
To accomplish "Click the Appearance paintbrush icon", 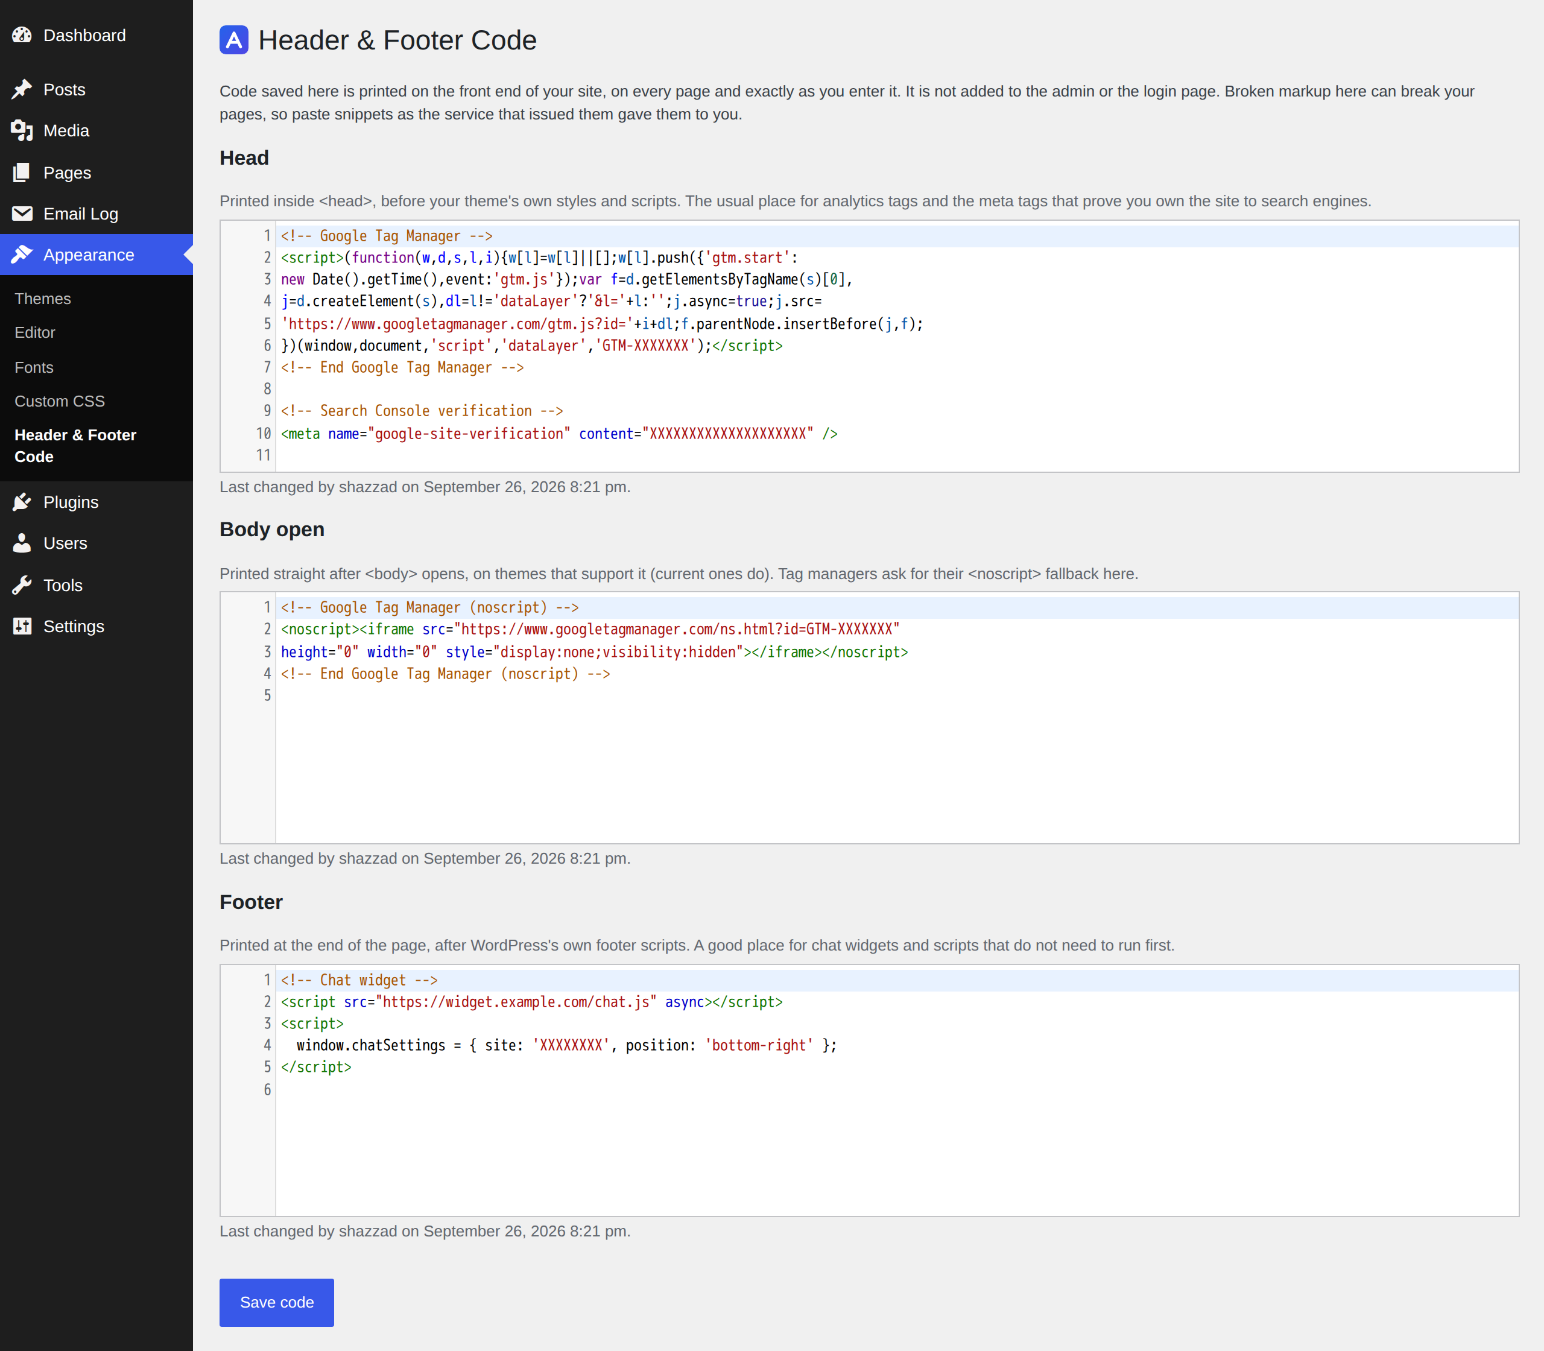I will (22, 255).
